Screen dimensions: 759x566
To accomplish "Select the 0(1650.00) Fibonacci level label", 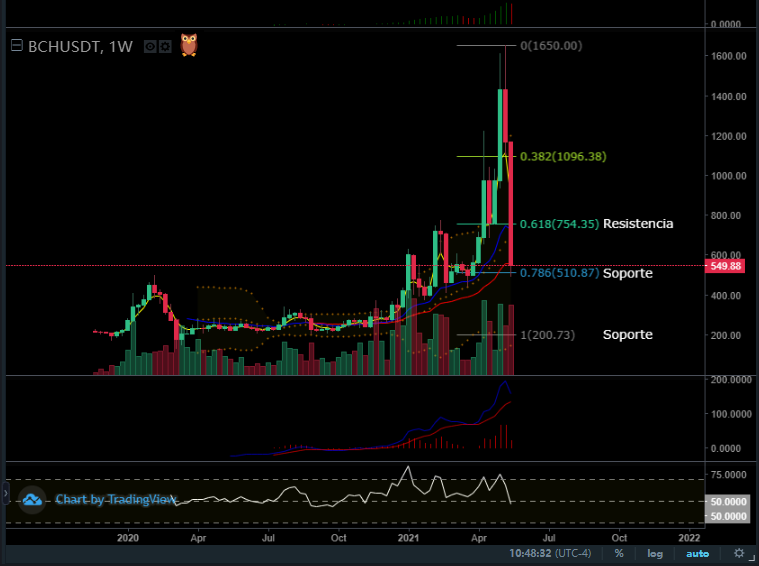I will pos(551,46).
